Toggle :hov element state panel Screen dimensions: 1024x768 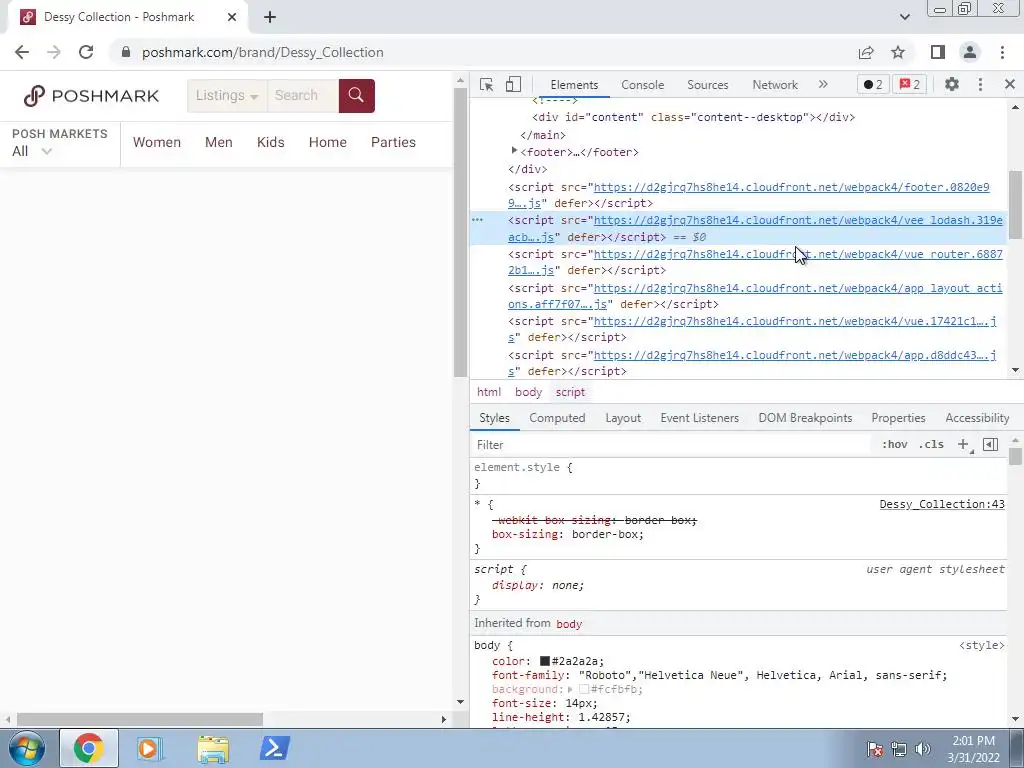[x=894, y=445]
